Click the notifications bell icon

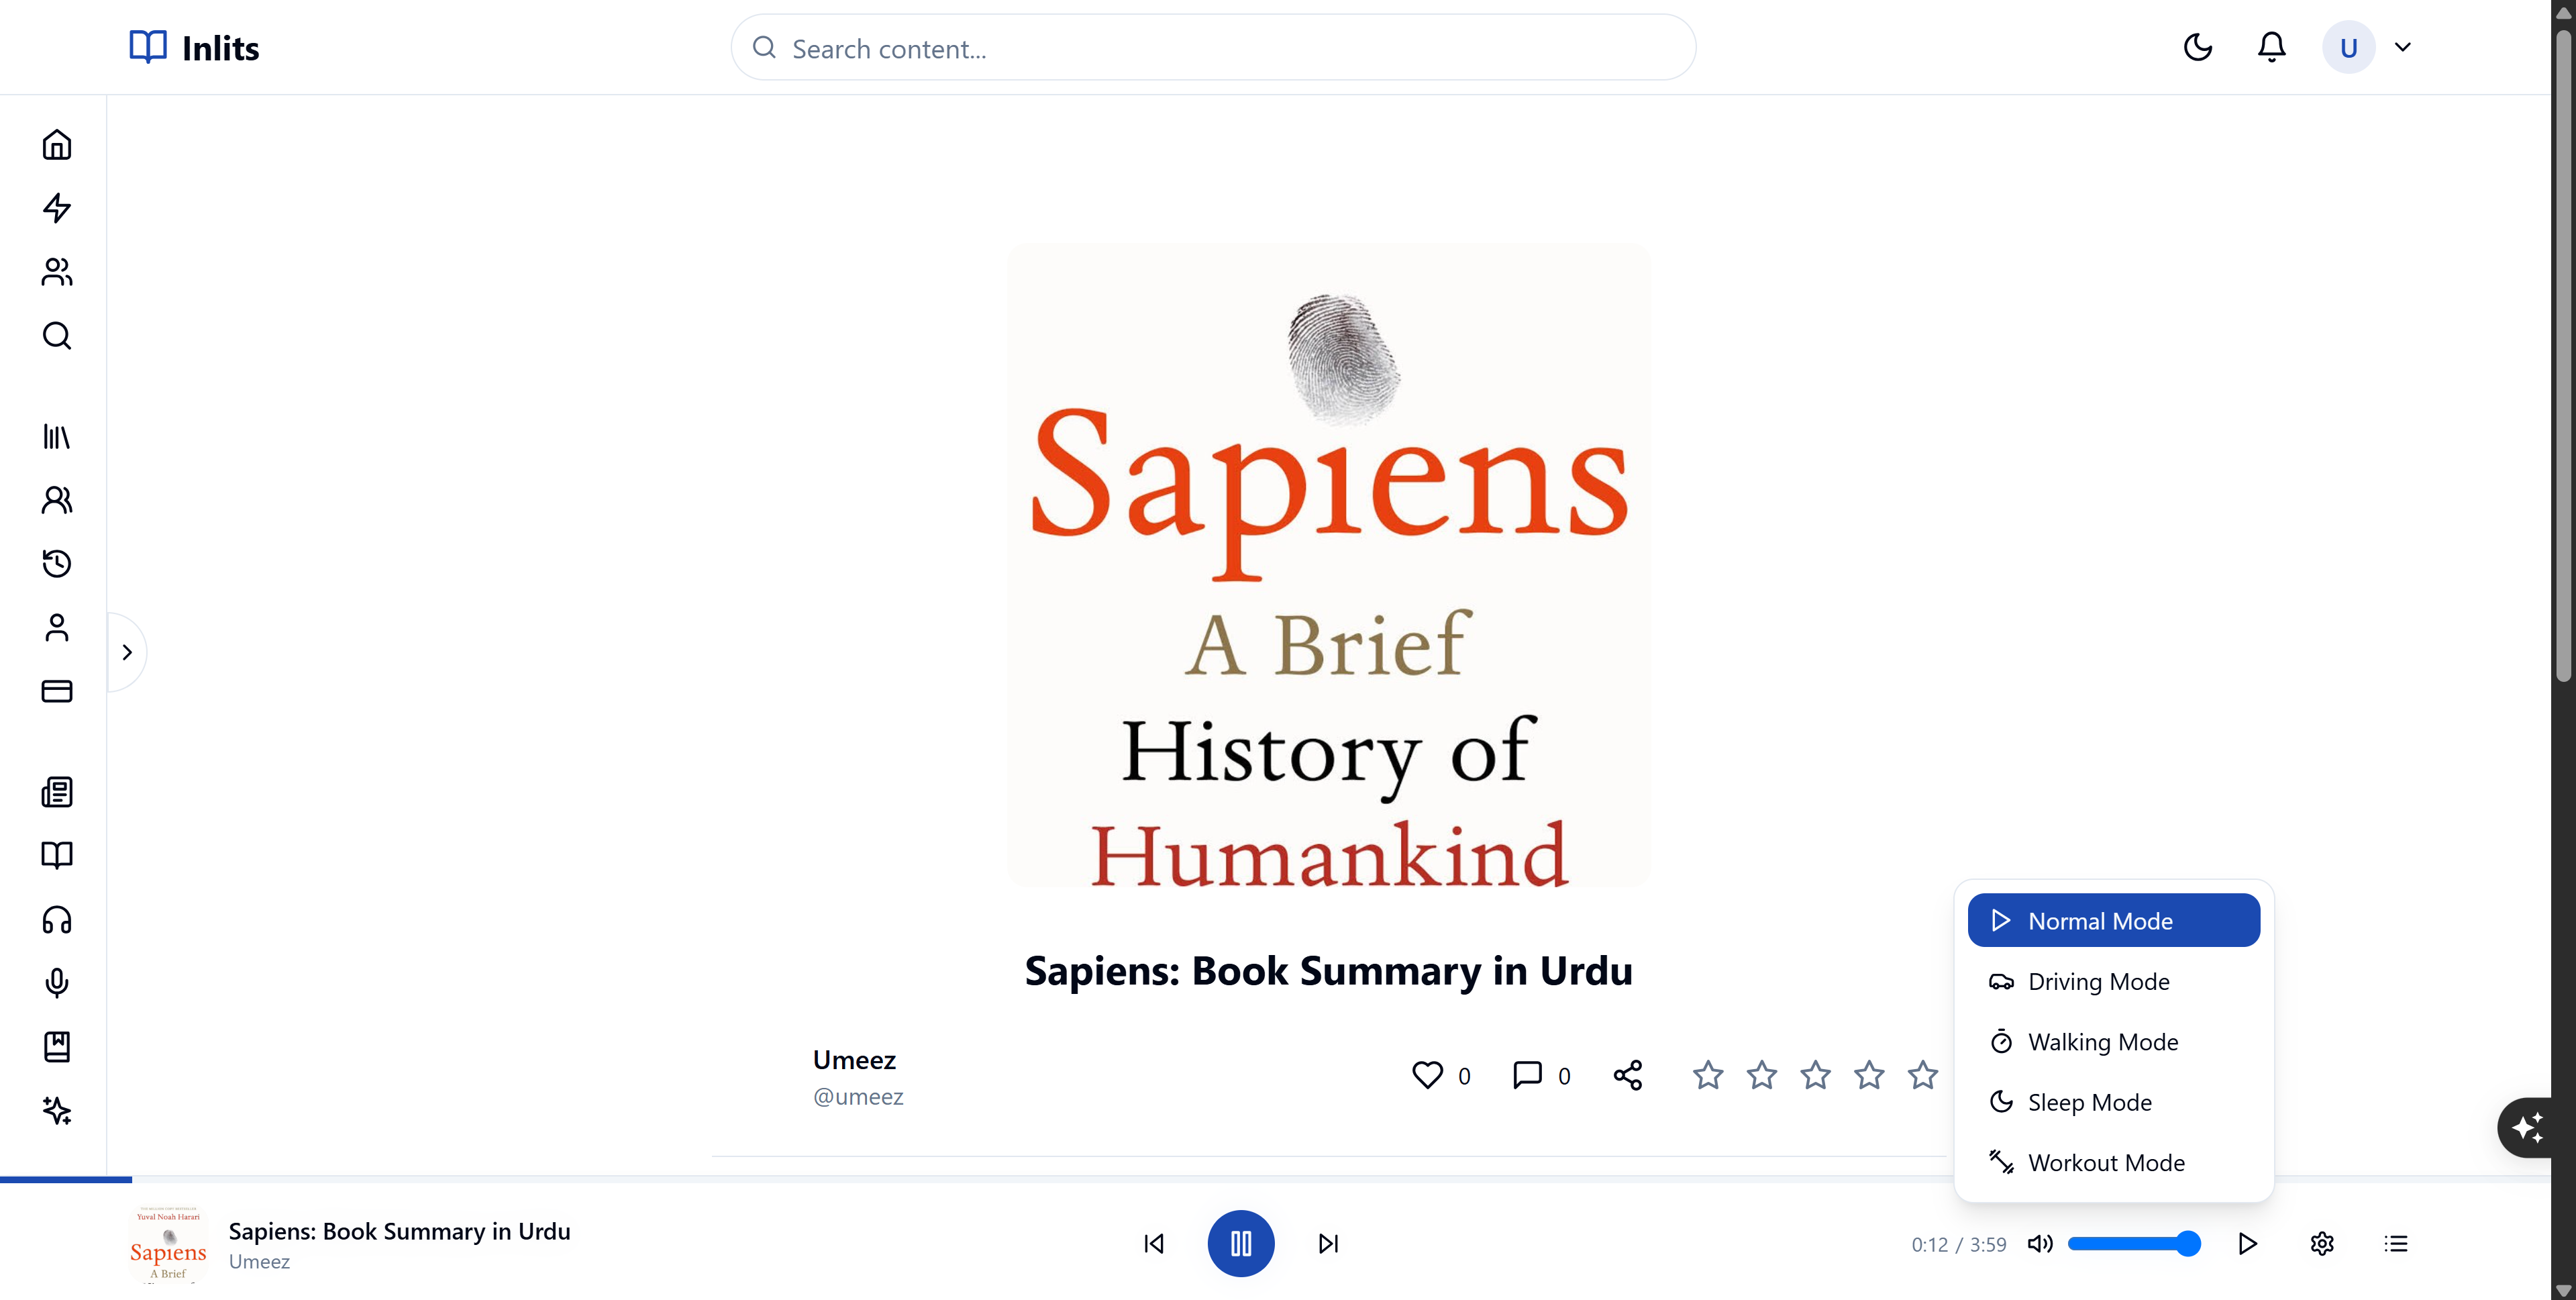2271,47
